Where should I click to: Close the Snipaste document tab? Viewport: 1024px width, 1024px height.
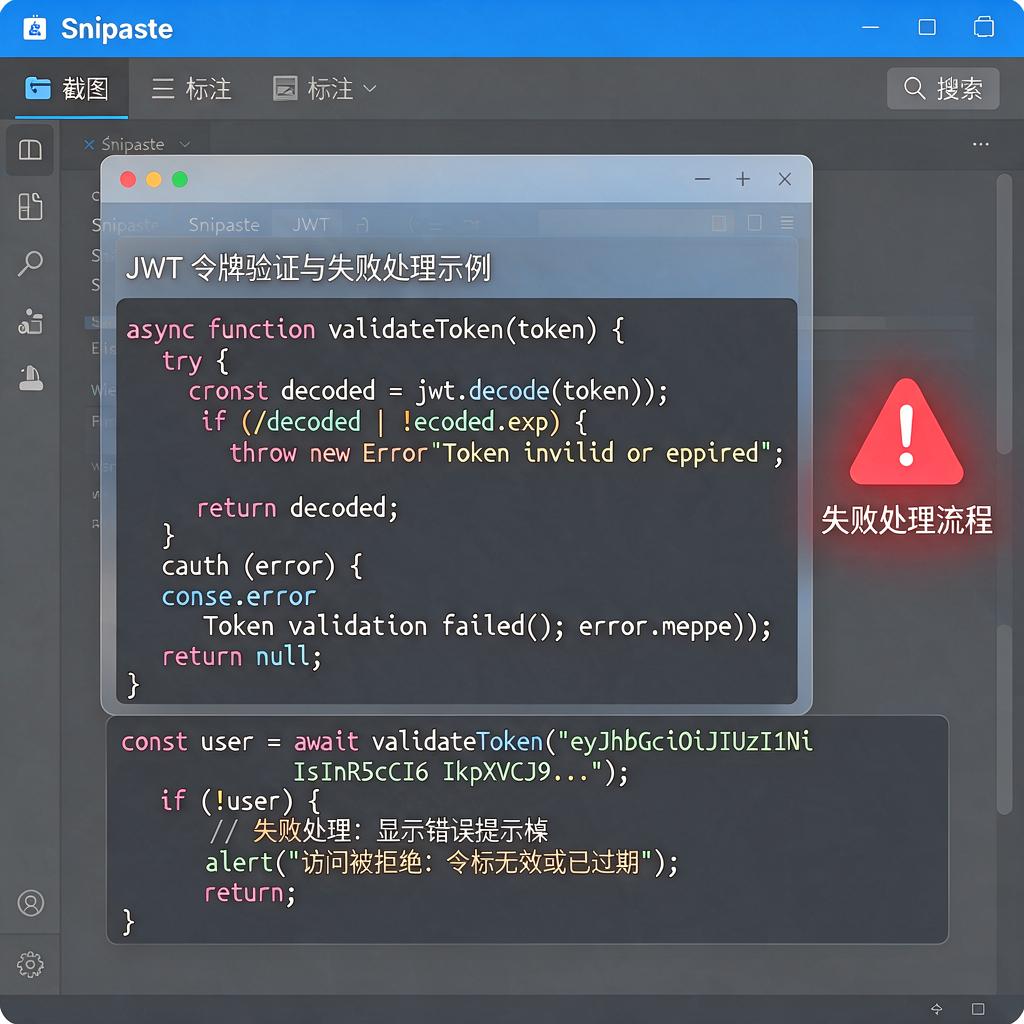(89, 144)
